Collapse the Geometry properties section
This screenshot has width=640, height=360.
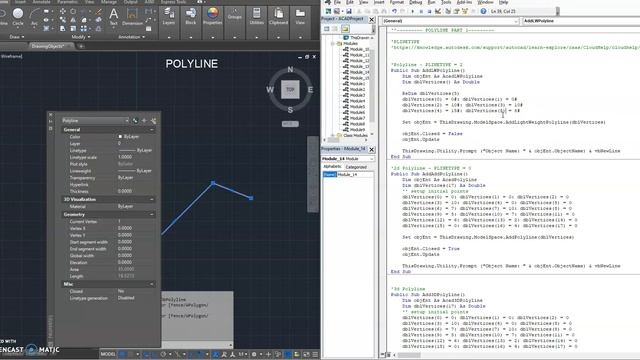152,215
